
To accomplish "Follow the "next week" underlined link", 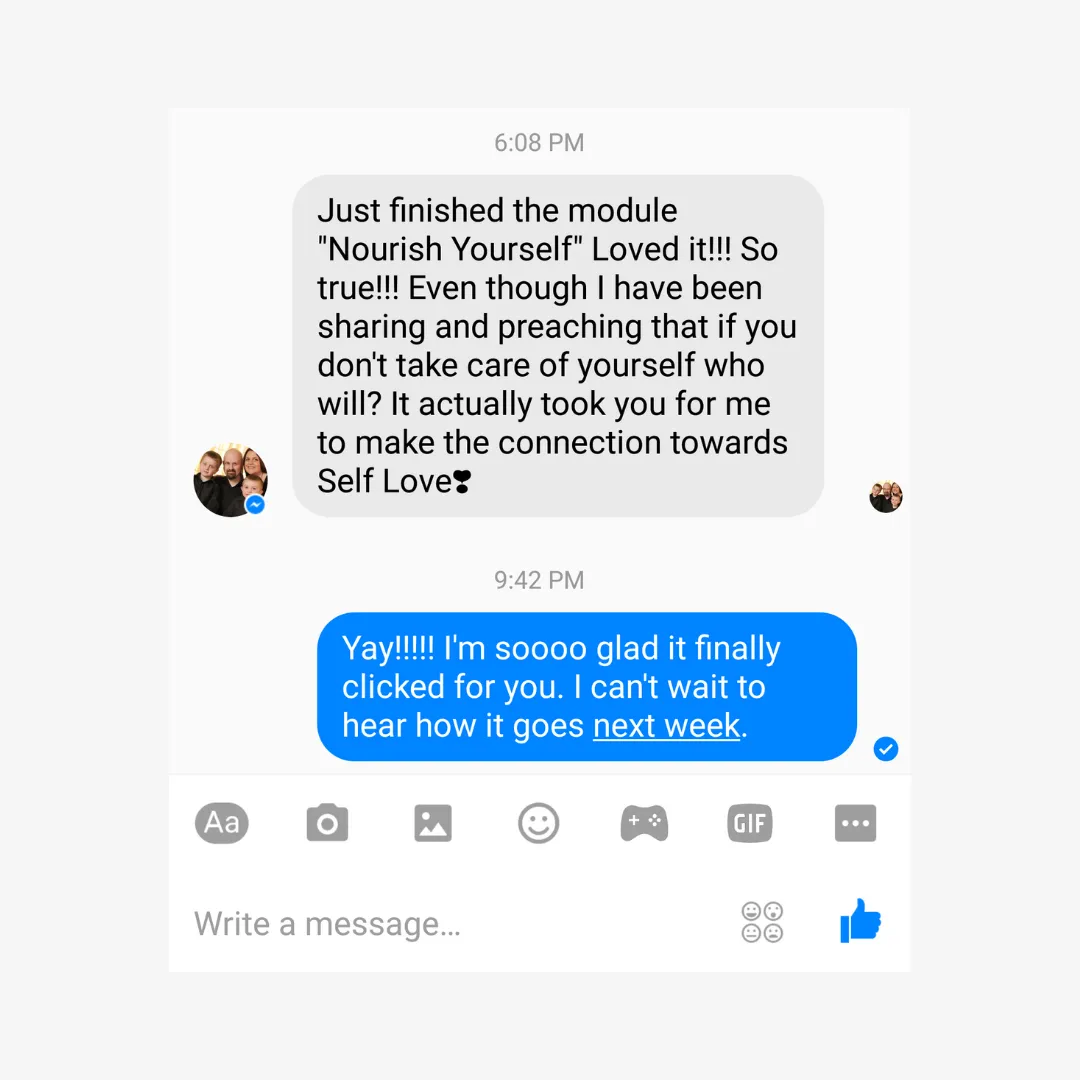I will (666, 726).
